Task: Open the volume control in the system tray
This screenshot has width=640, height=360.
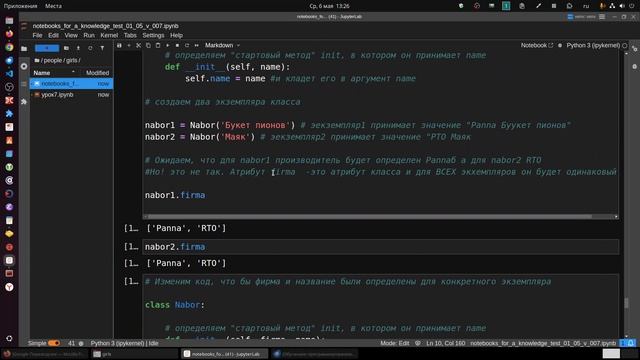Action: coord(622,6)
